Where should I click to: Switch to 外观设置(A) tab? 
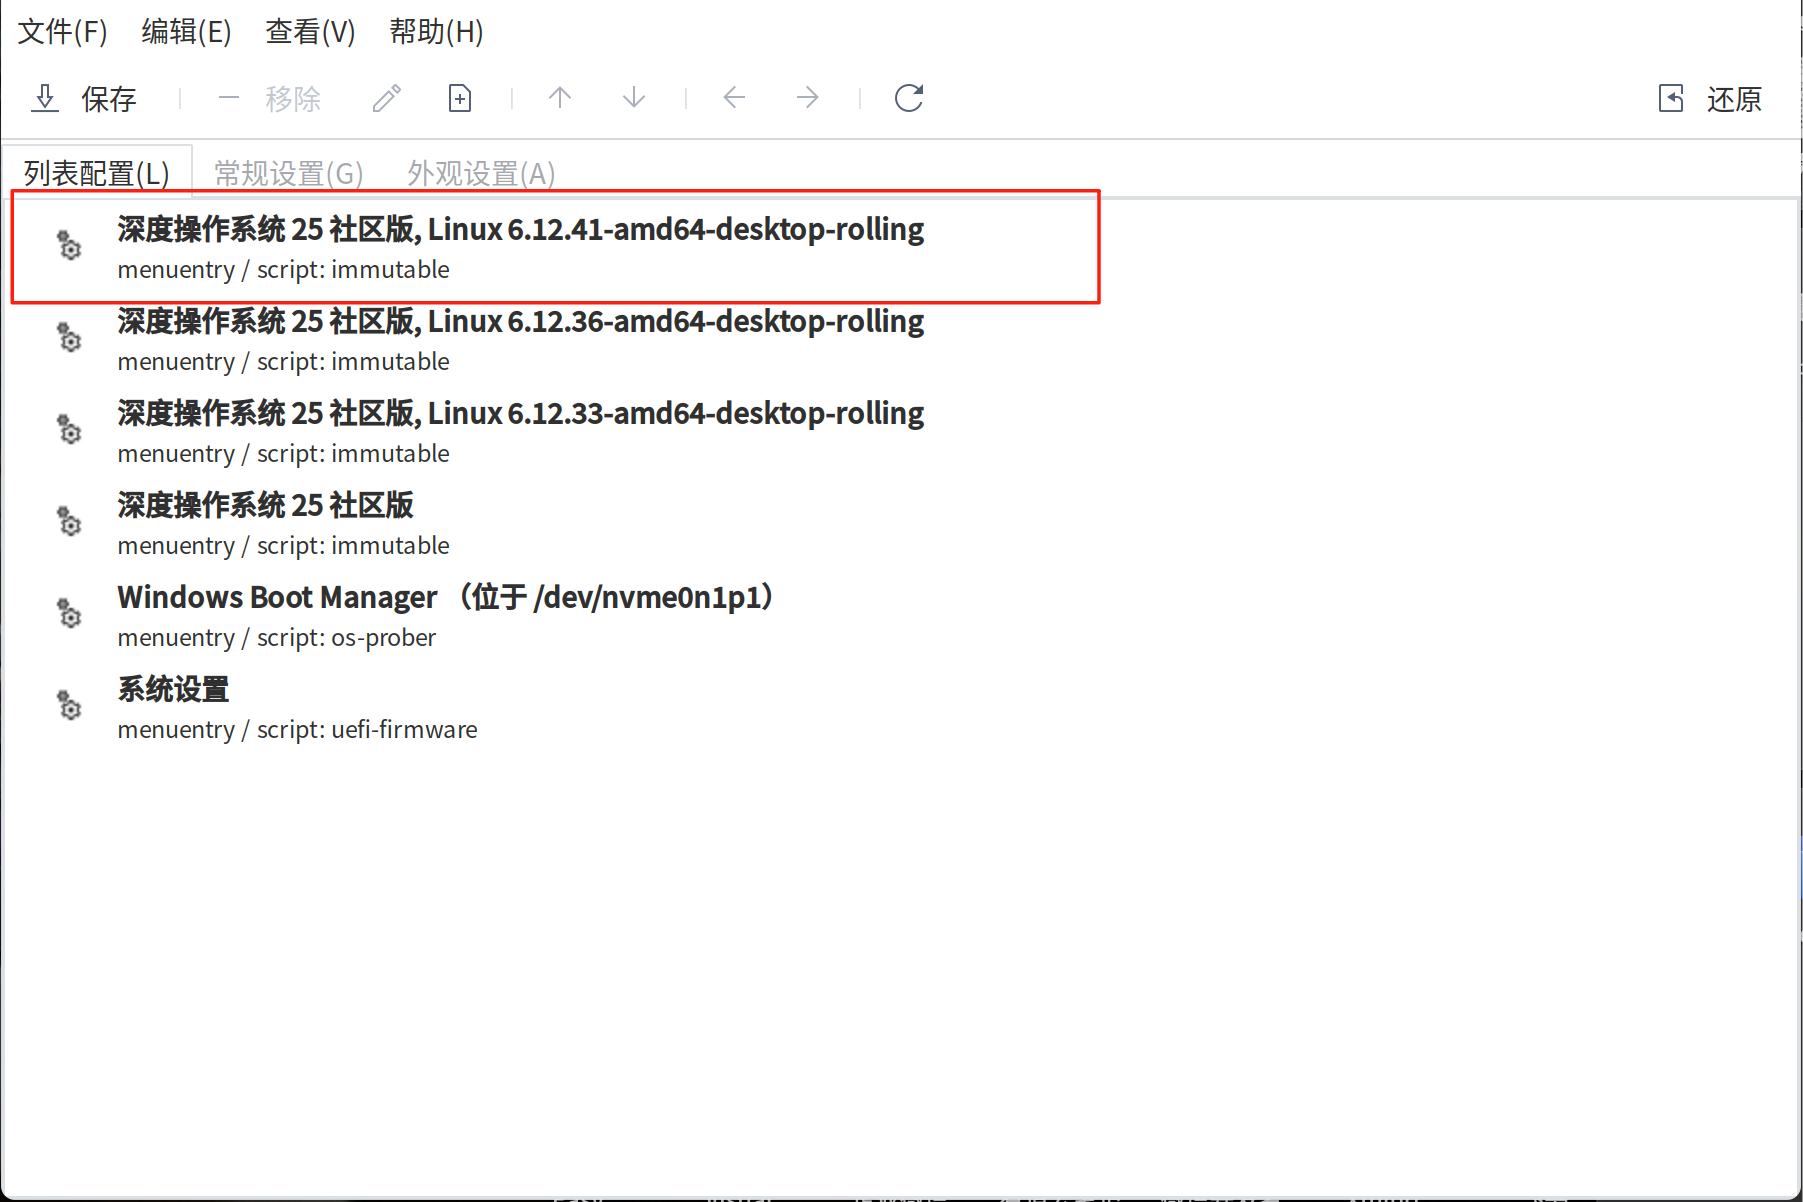(481, 173)
